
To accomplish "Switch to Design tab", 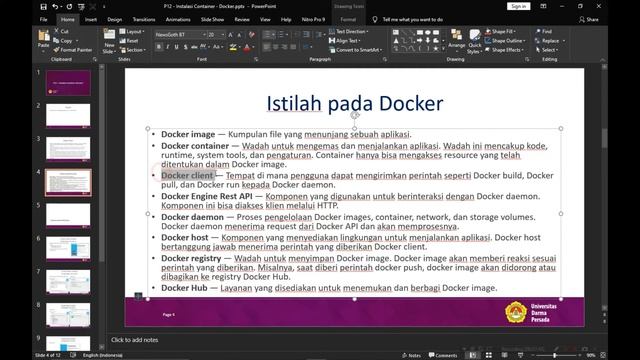I will point(114,19).
